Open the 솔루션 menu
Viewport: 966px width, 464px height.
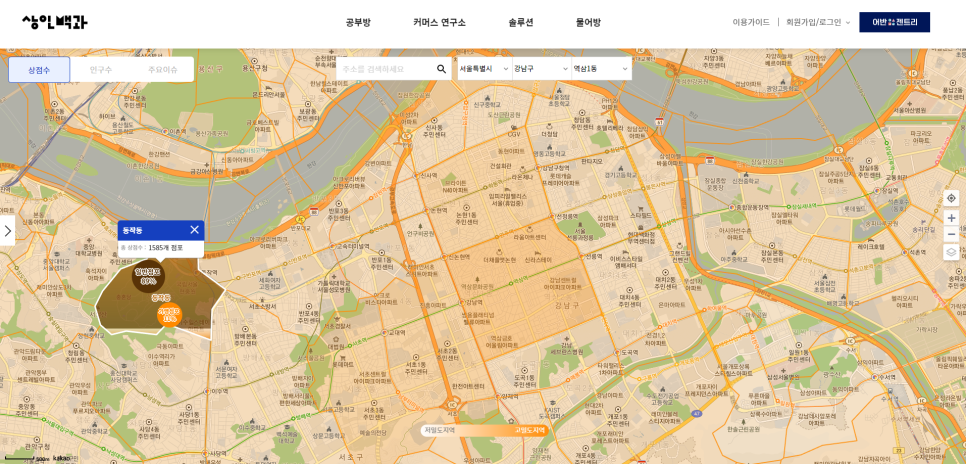pos(521,23)
